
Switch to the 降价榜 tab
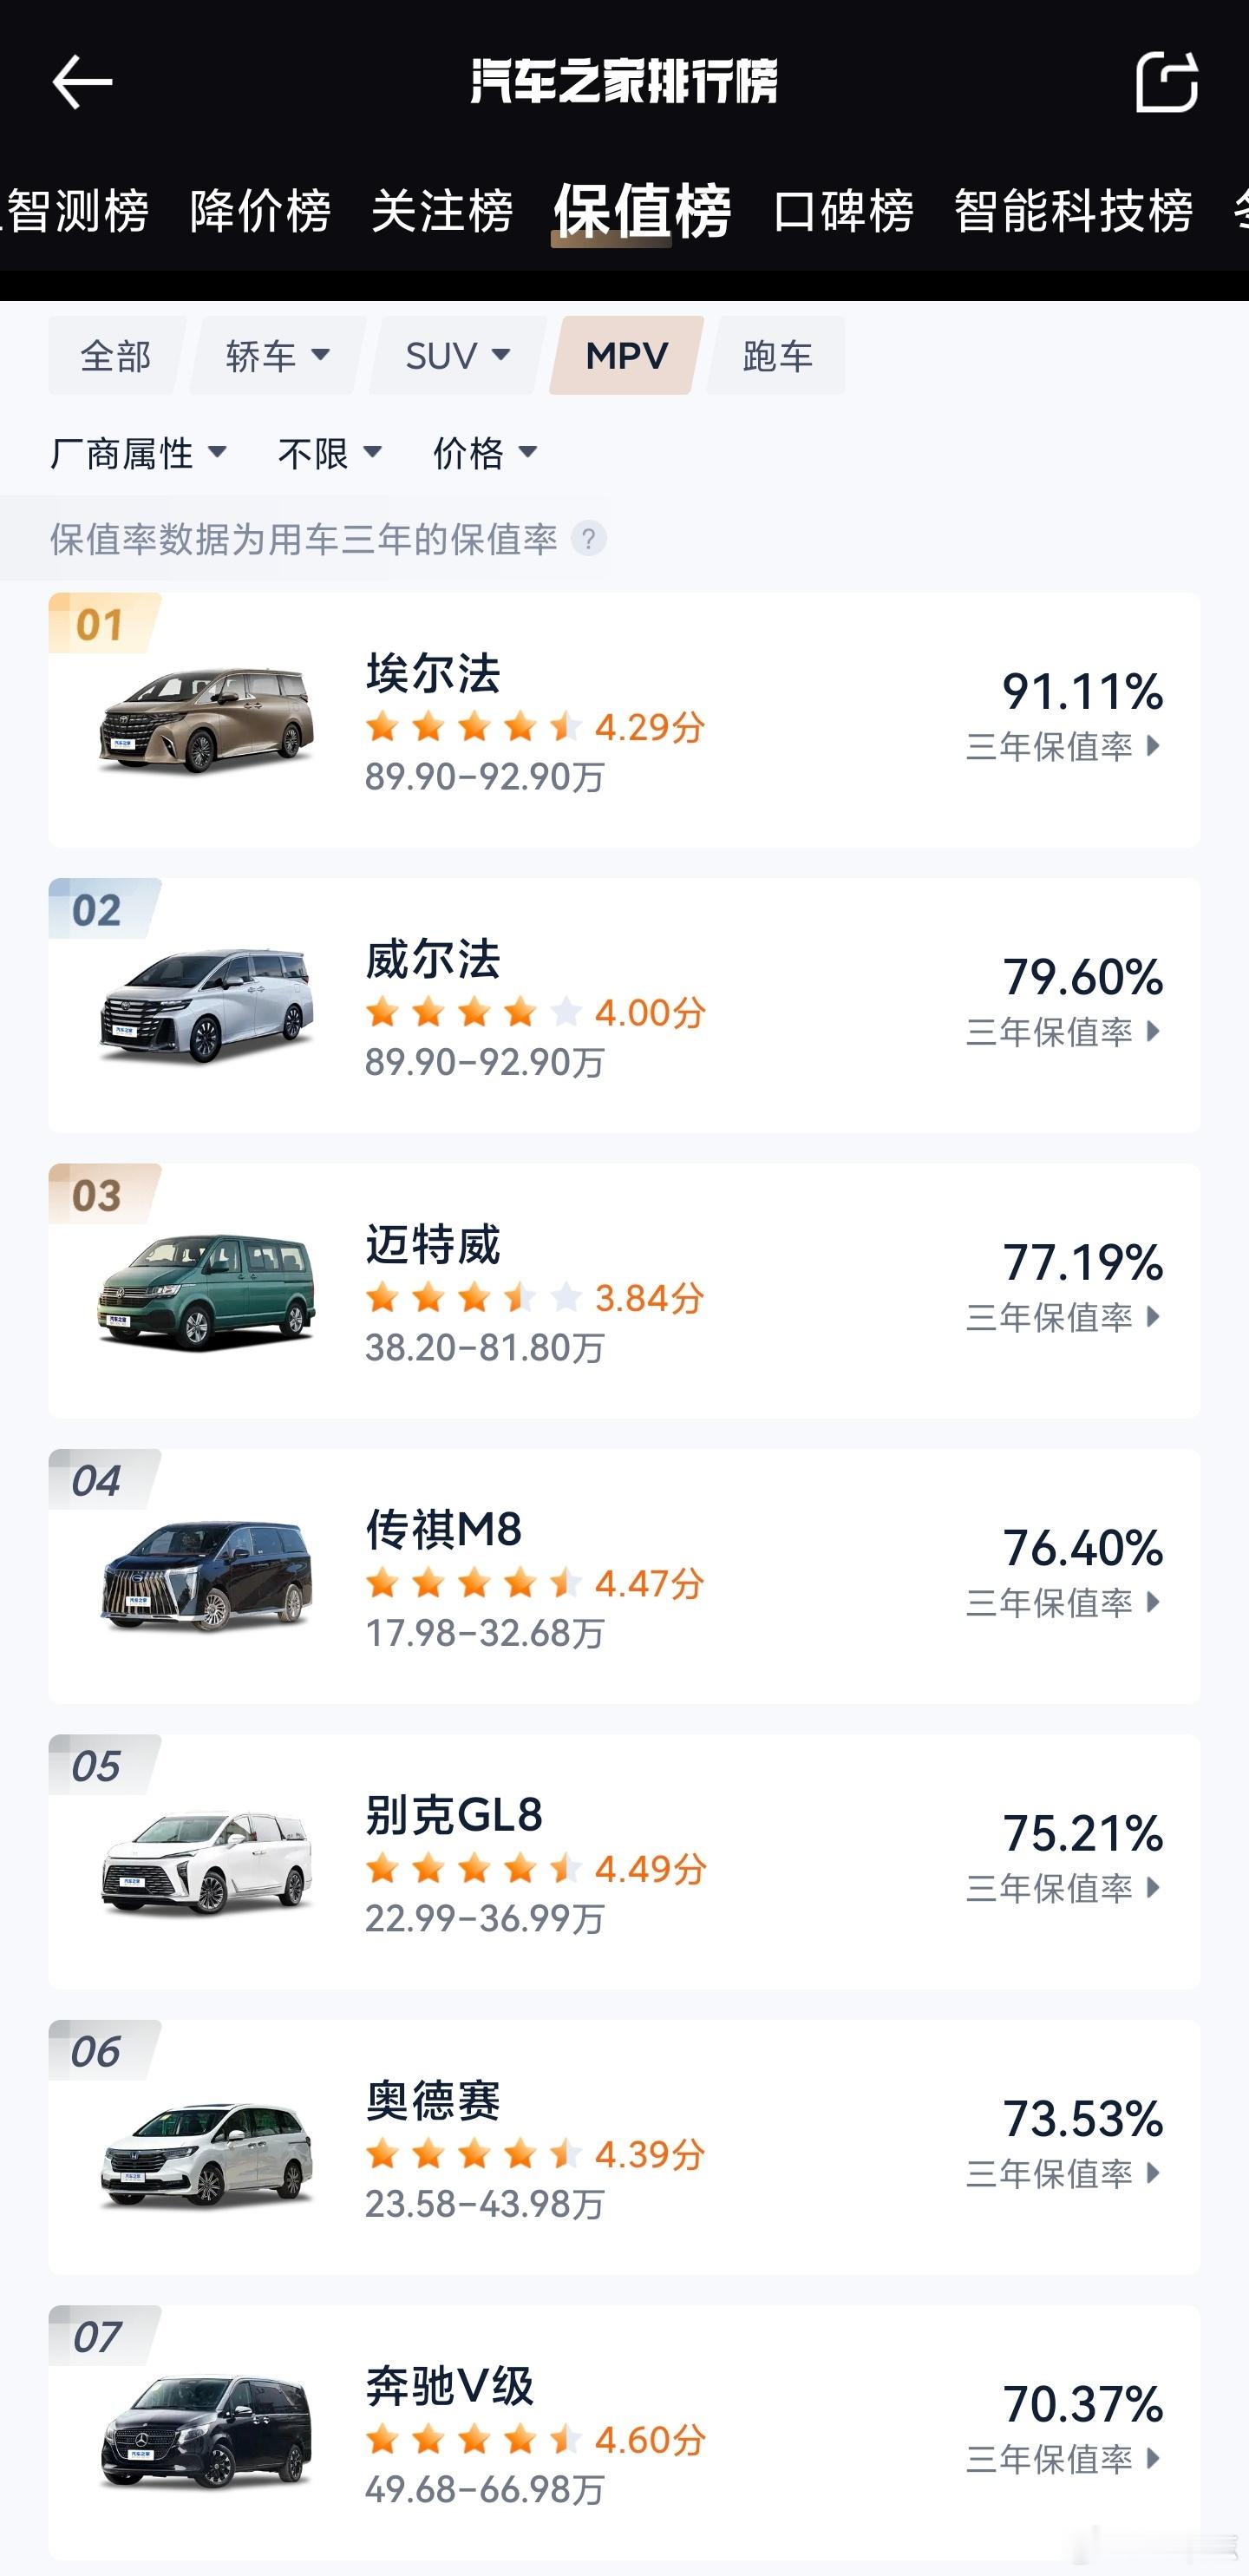click(260, 211)
